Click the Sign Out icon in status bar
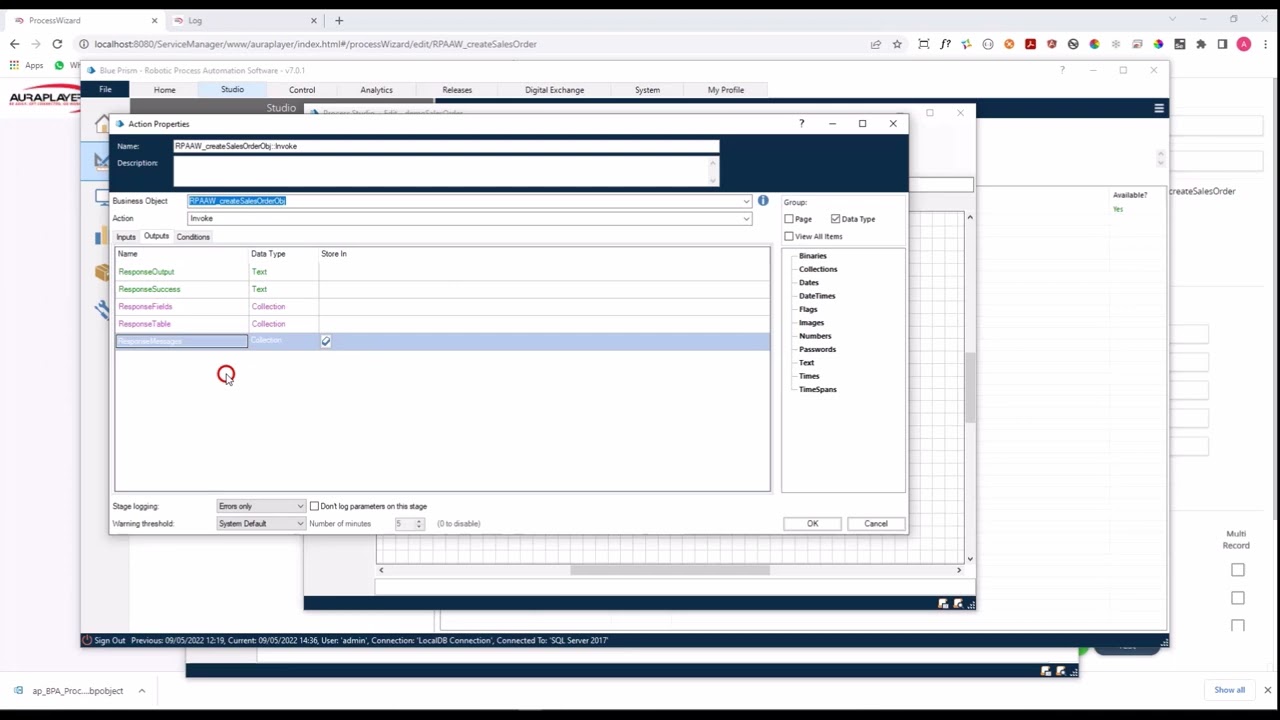Screen dimensions: 1280x720 87,640
